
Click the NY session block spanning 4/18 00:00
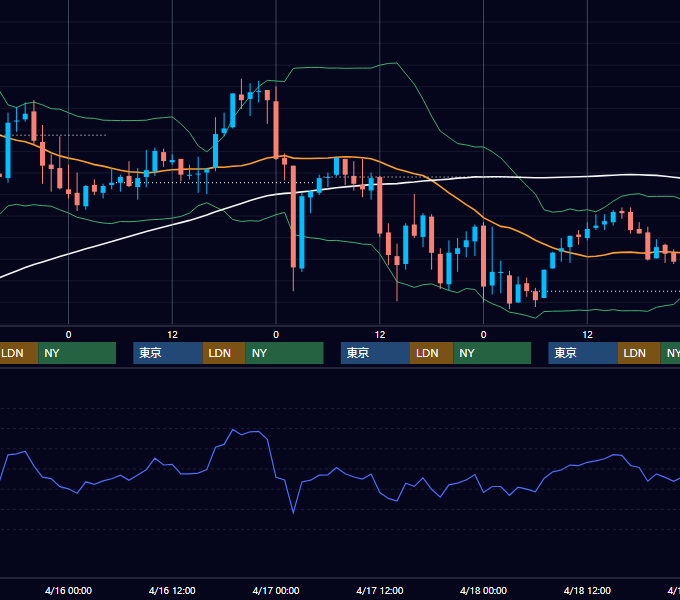click(492, 353)
